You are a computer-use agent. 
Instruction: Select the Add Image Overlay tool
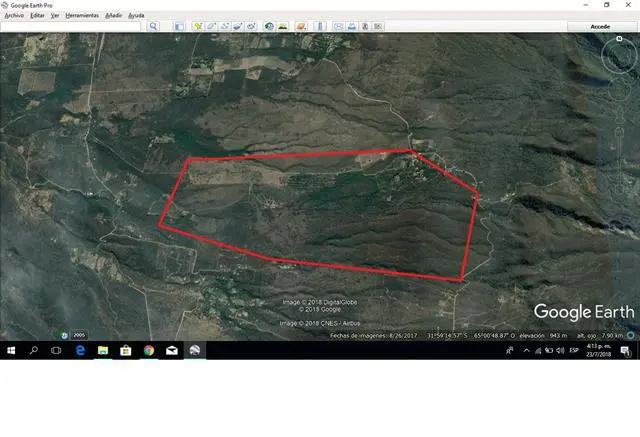(x=238, y=27)
